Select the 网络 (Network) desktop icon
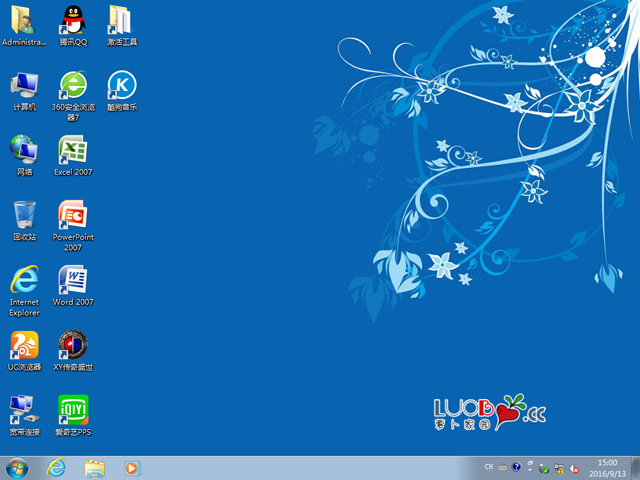 tap(24, 156)
